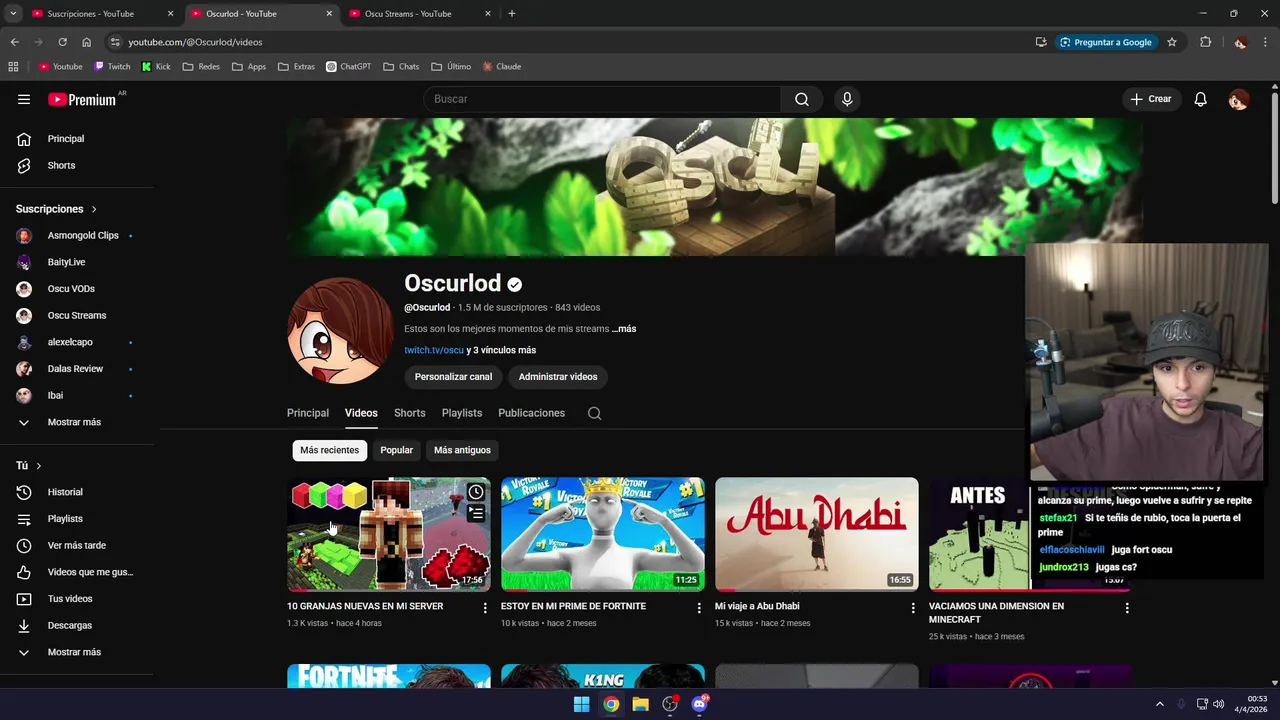Switch to channel Principal tab

point(308,413)
